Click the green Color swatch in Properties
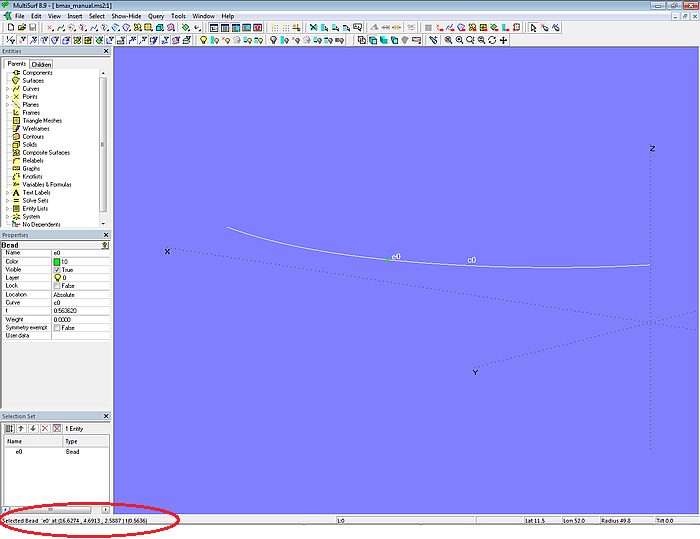The image size is (700, 539). coord(57,261)
